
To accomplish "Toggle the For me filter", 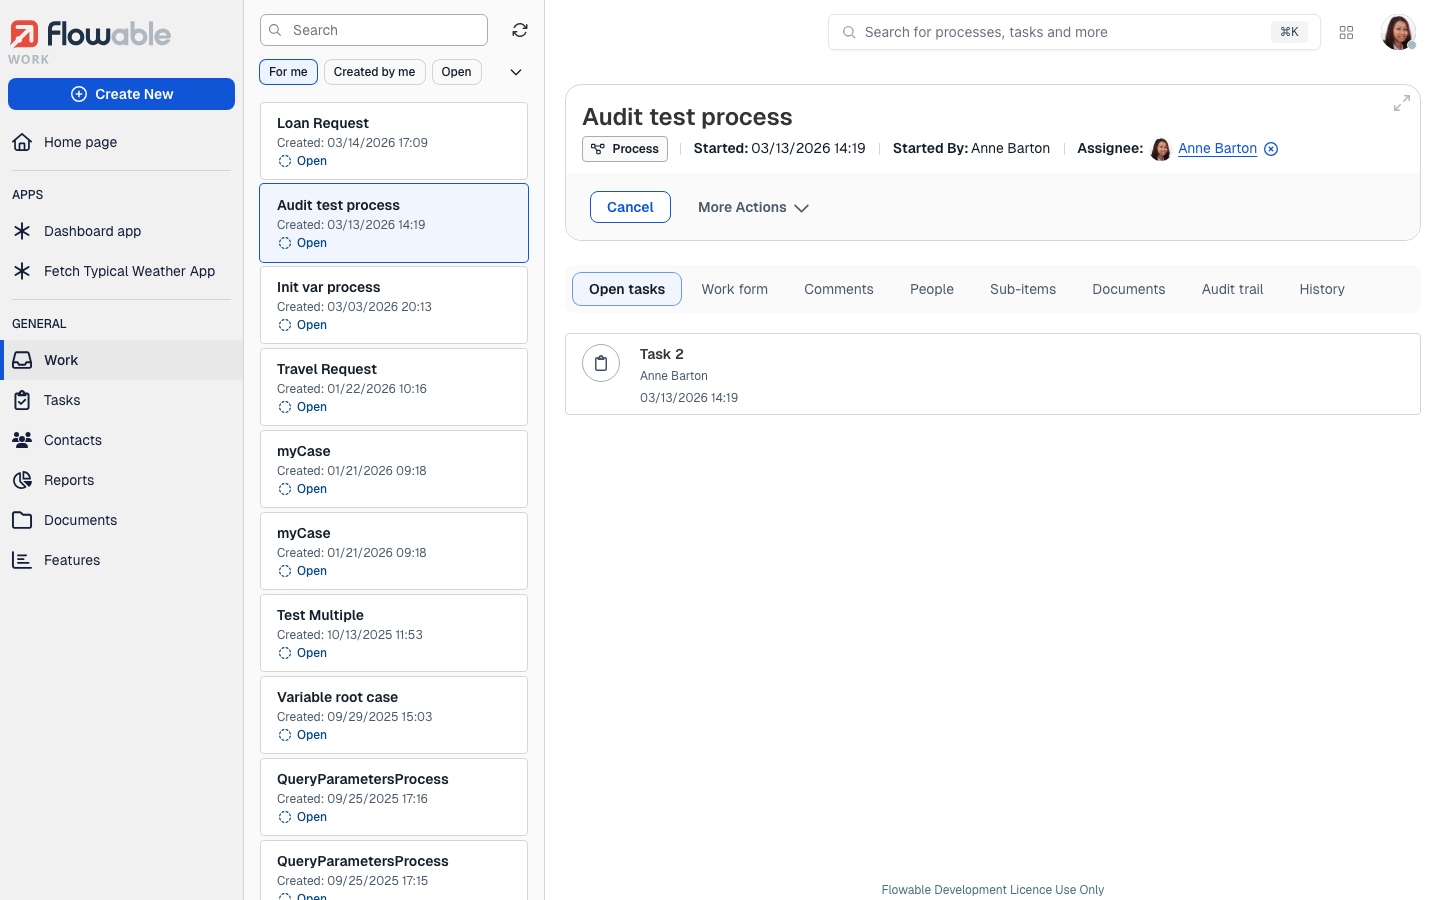I will pos(288,72).
